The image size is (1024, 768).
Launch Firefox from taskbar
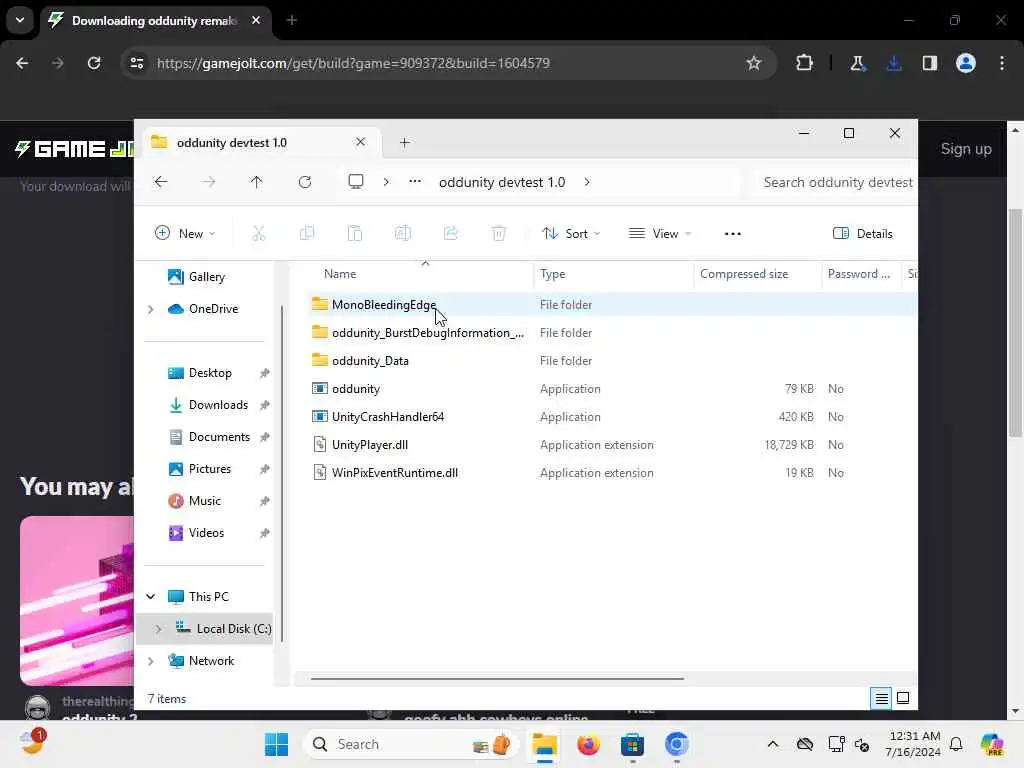(588, 744)
